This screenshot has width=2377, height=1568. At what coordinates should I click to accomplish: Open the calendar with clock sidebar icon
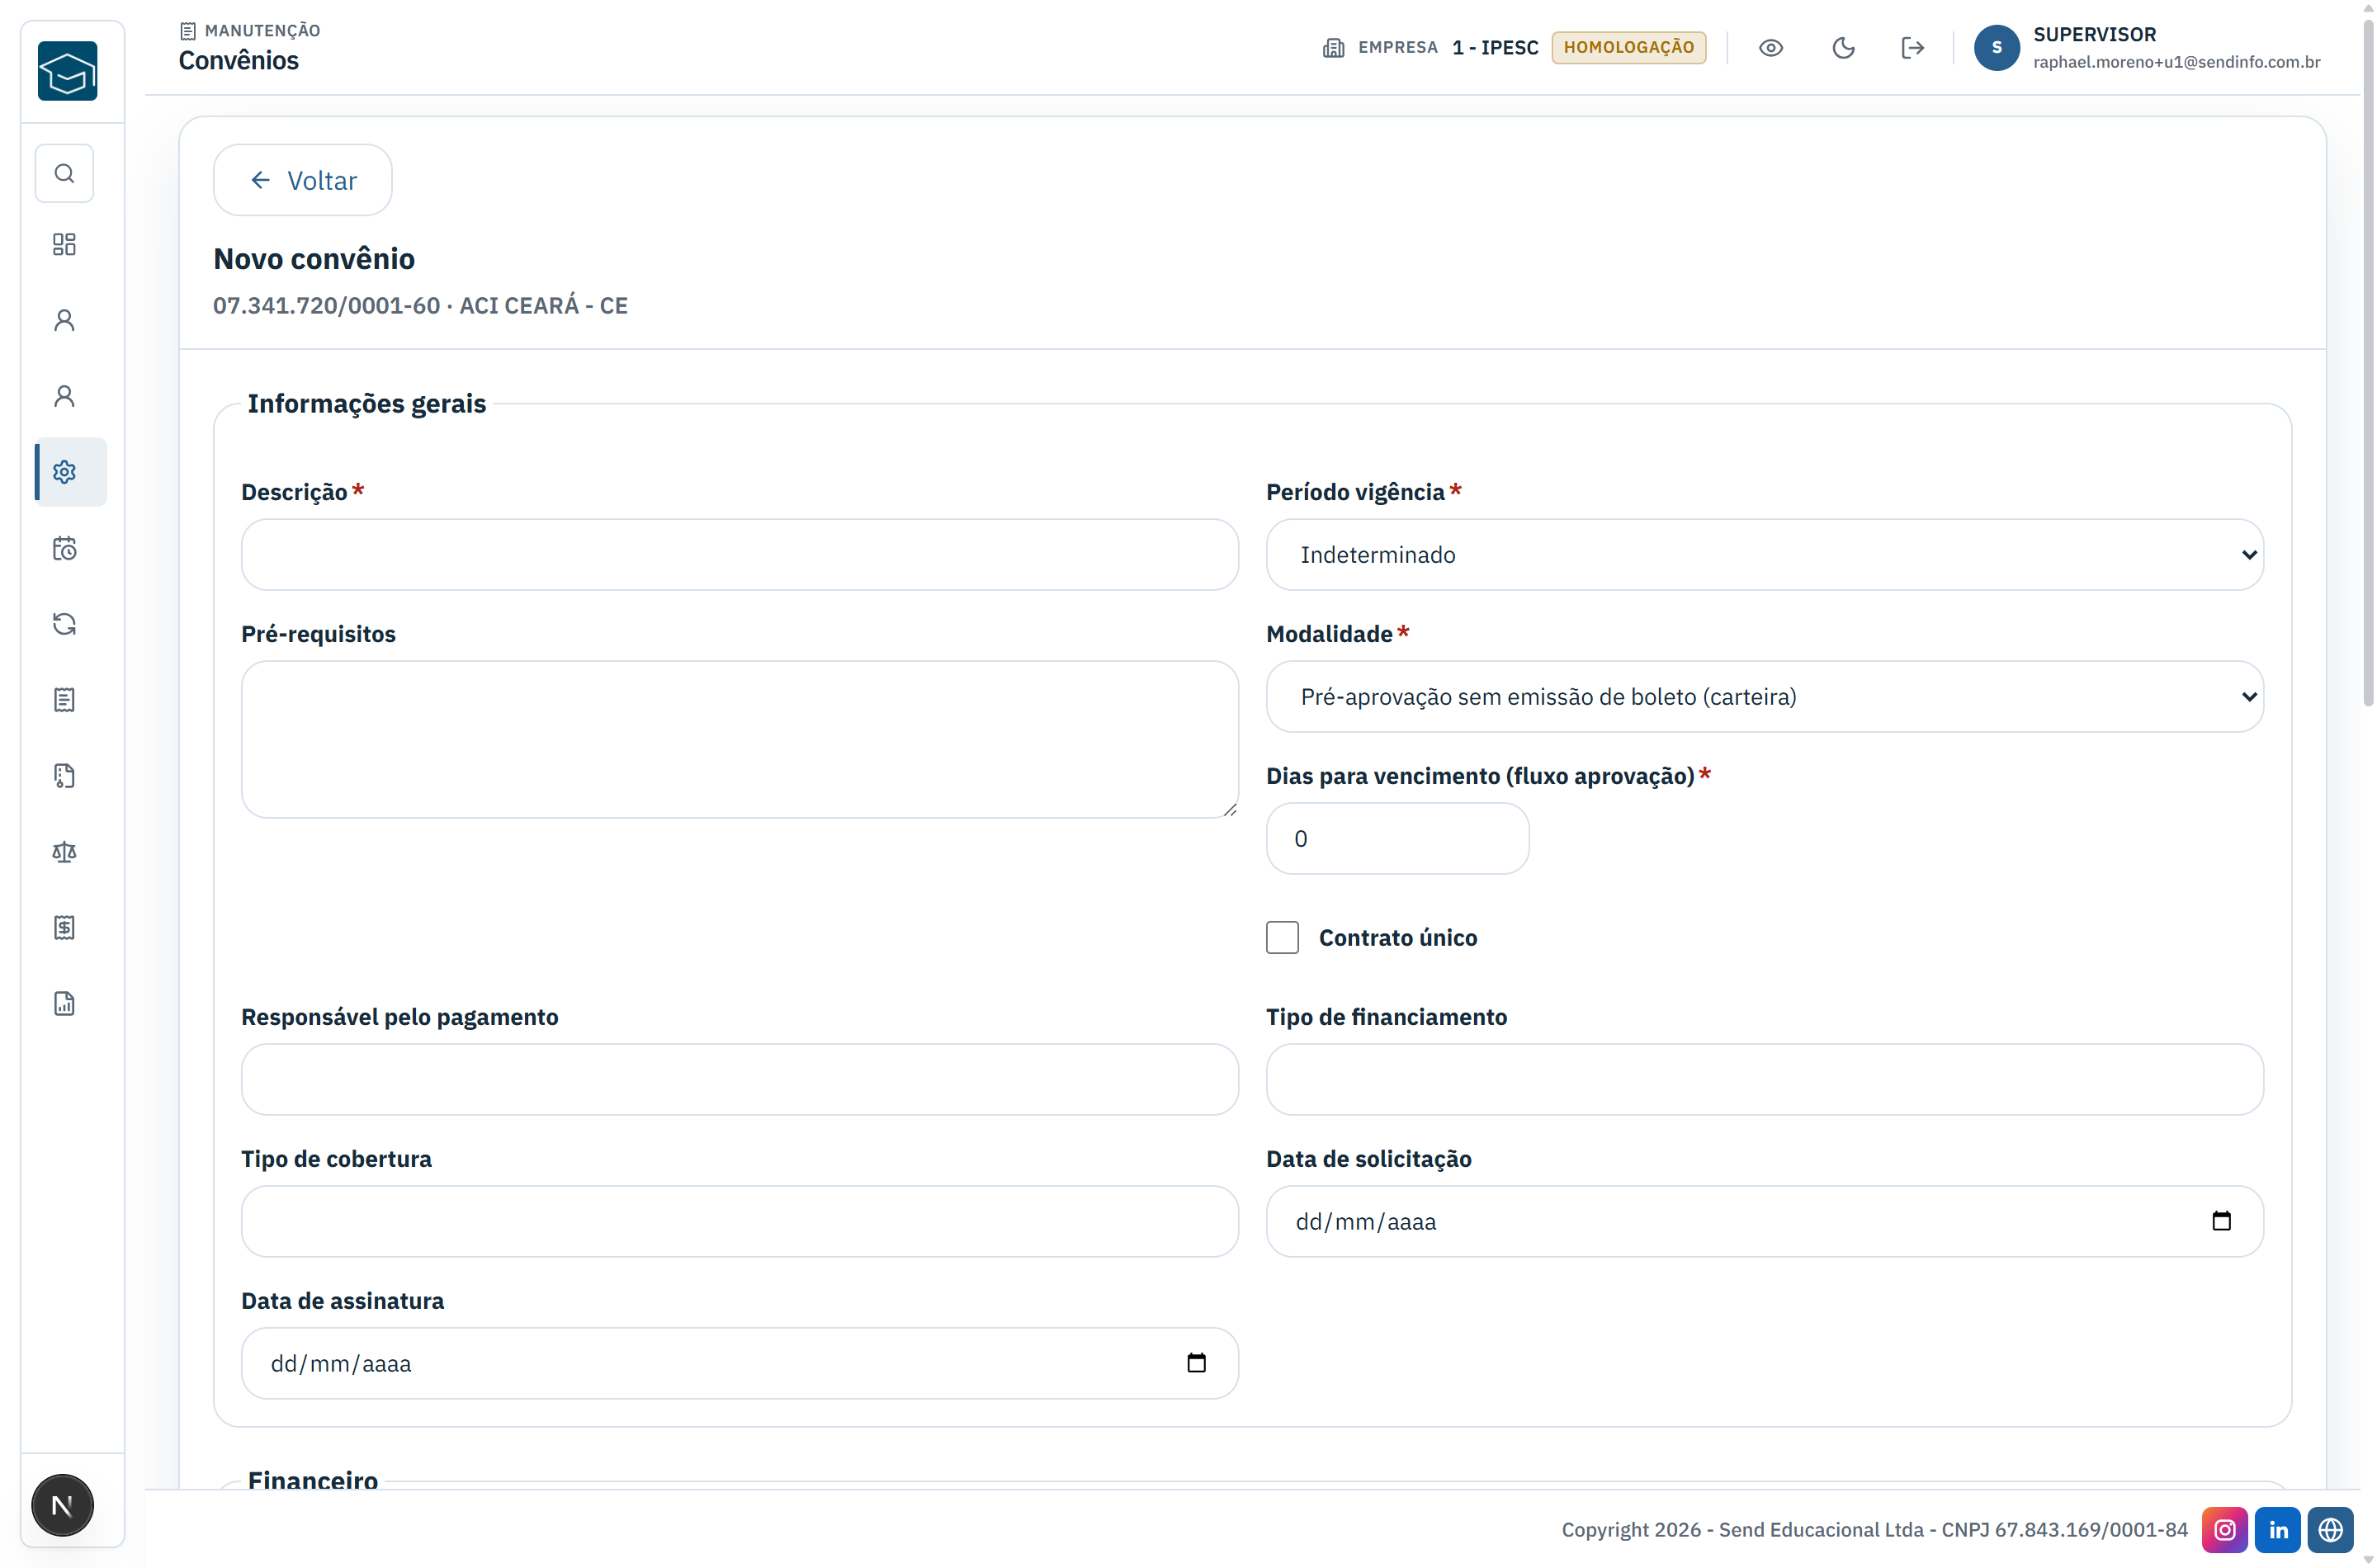(64, 548)
